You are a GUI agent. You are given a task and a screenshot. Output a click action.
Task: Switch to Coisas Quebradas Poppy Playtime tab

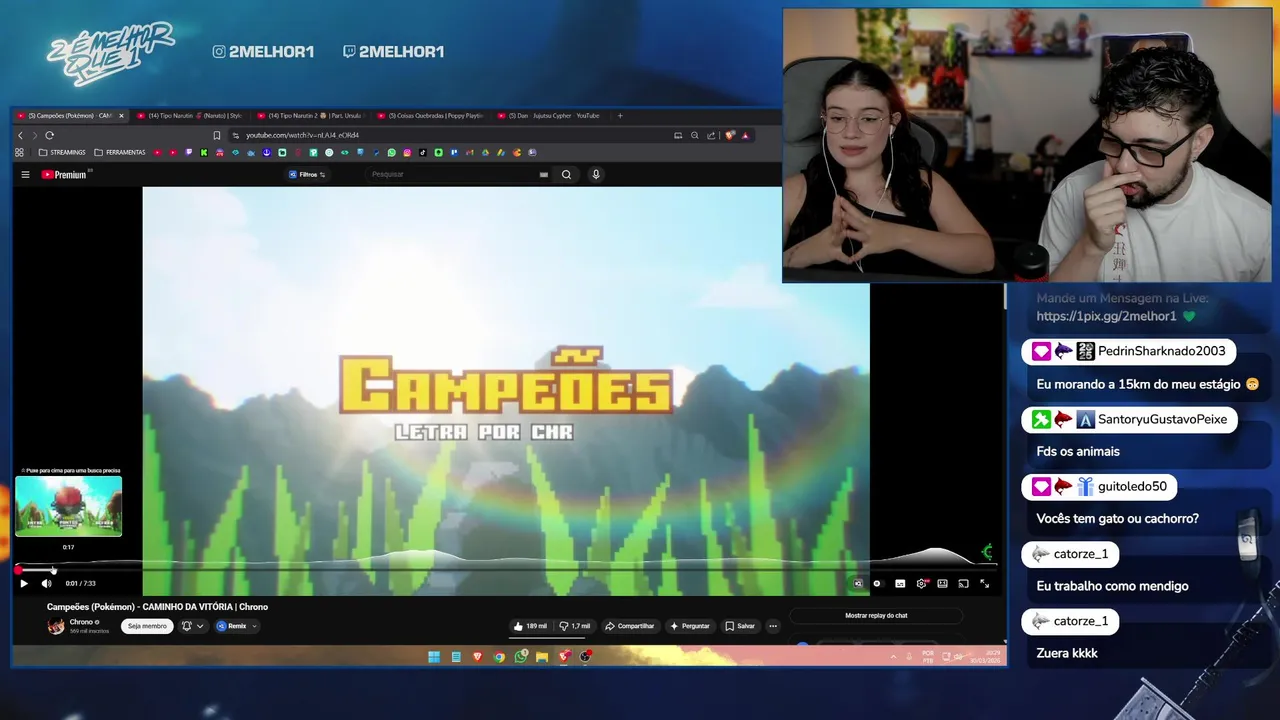431,115
